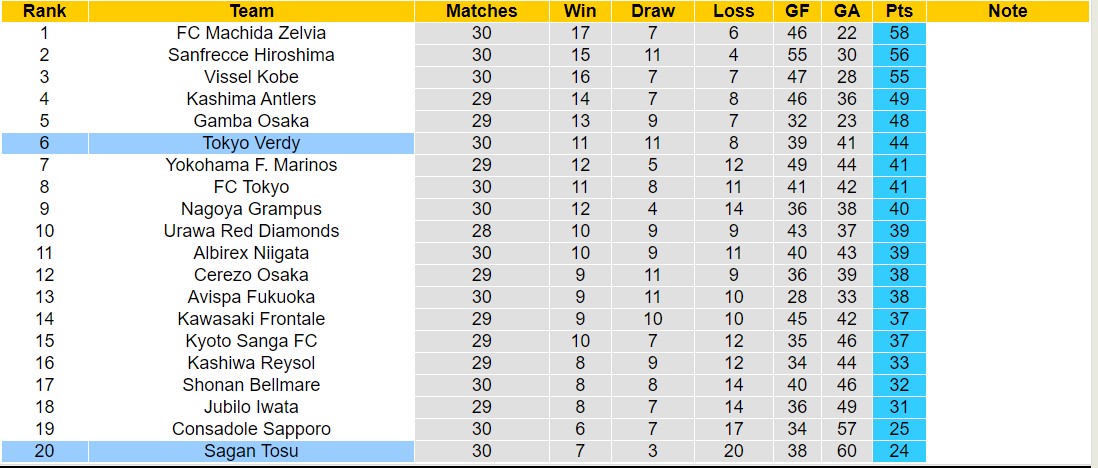Select the Matches column header
Viewport: 1098px width, 468px height.
482,11
